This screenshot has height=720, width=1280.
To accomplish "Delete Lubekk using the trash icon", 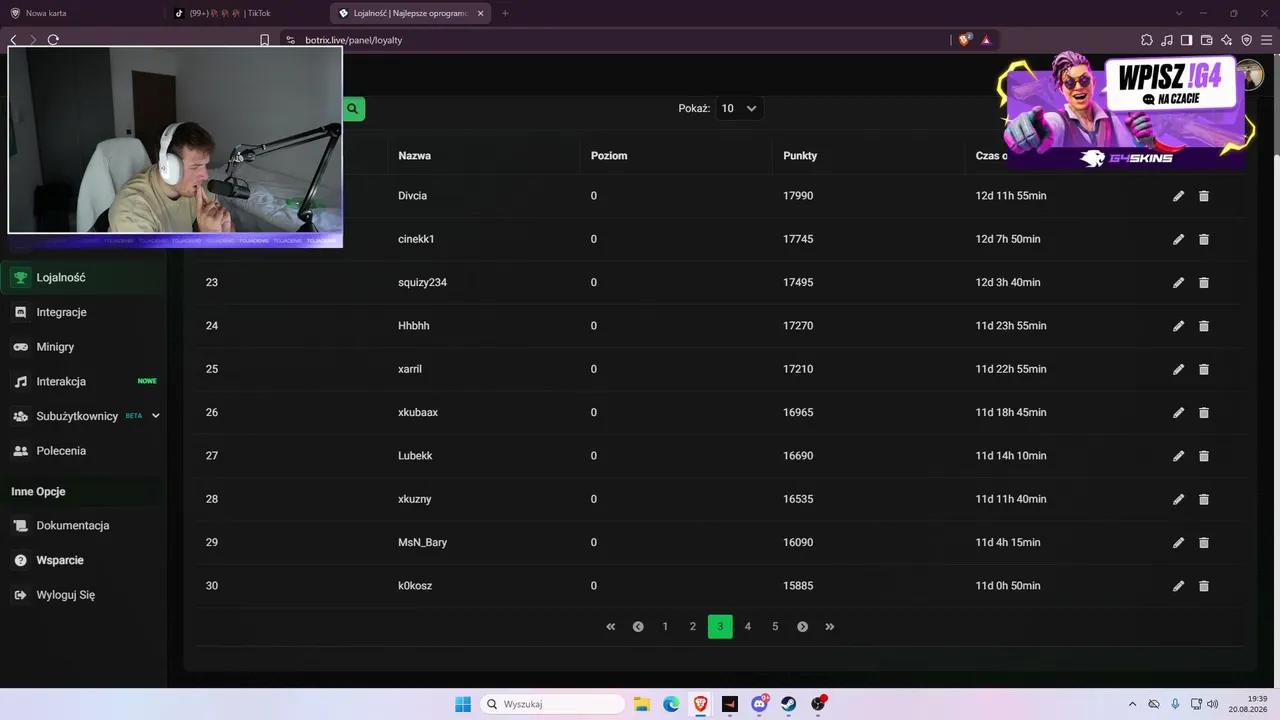I will tap(1204, 456).
